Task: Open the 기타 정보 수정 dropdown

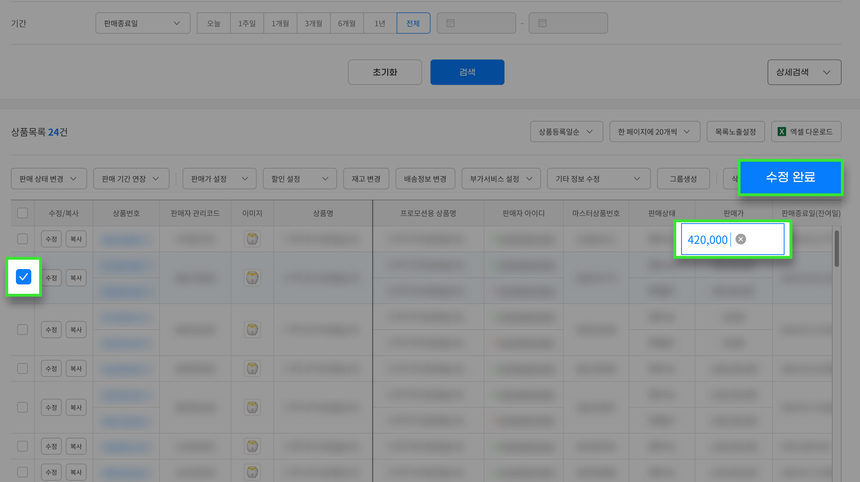Action: (598, 179)
